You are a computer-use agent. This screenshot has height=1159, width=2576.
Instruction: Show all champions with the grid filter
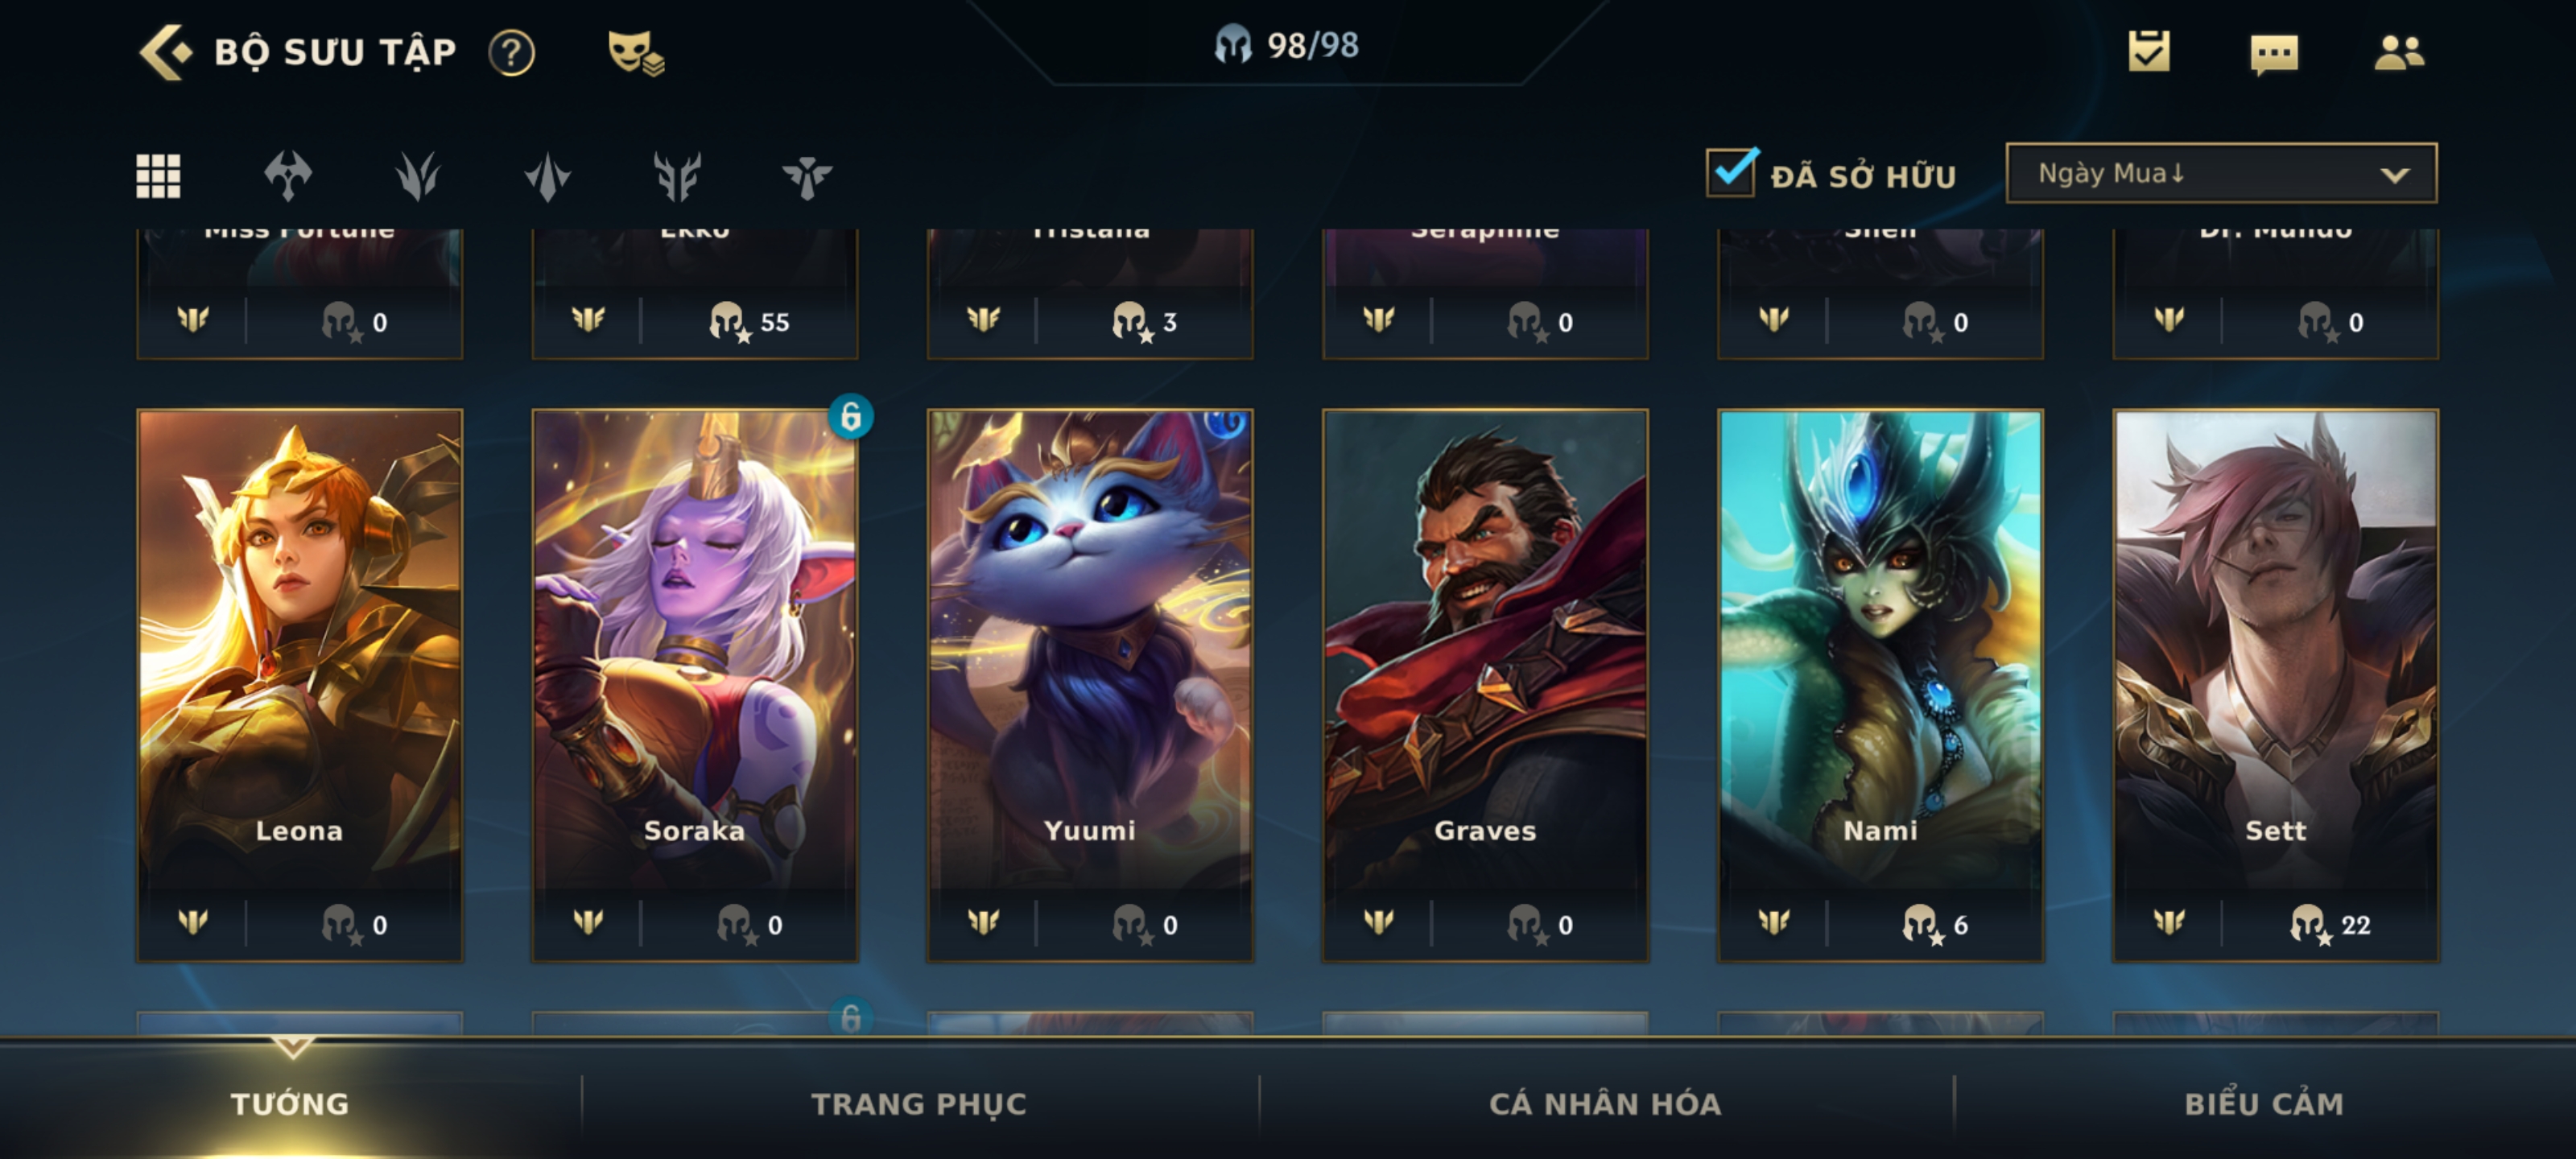(158, 176)
